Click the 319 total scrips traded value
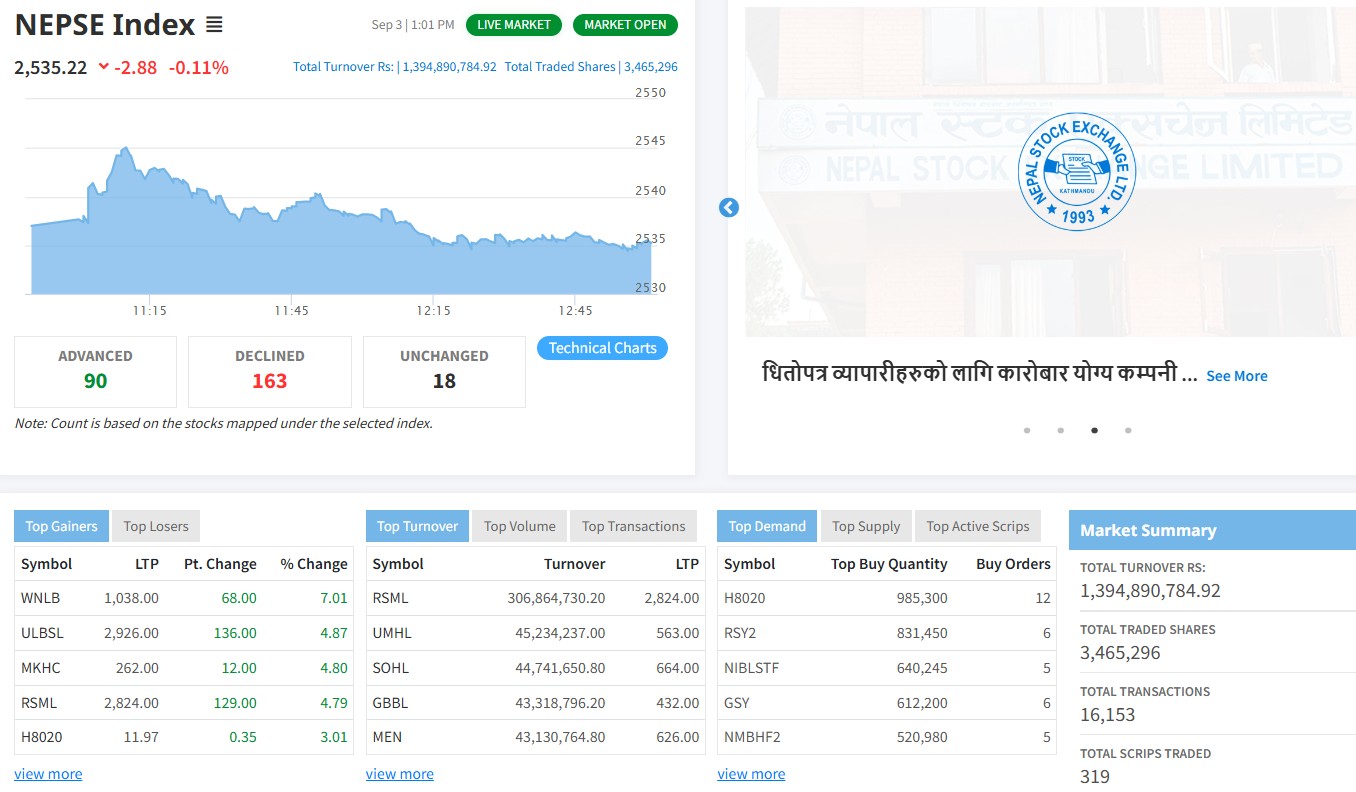1356x792 pixels. click(x=1095, y=777)
